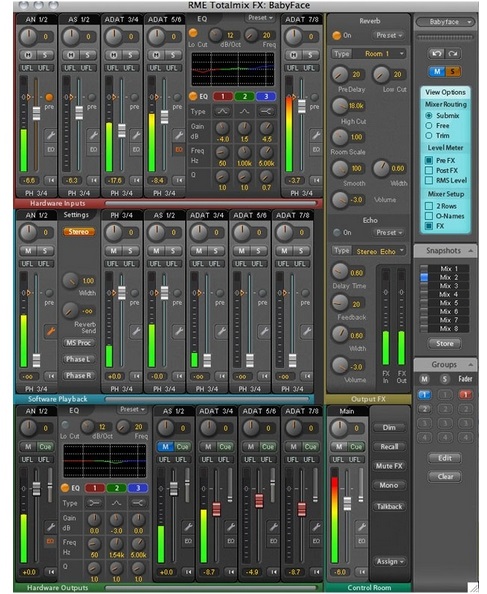Enable Post FX level meter
The image size is (487, 594).
pyautogui.click(x=429, y=170)
